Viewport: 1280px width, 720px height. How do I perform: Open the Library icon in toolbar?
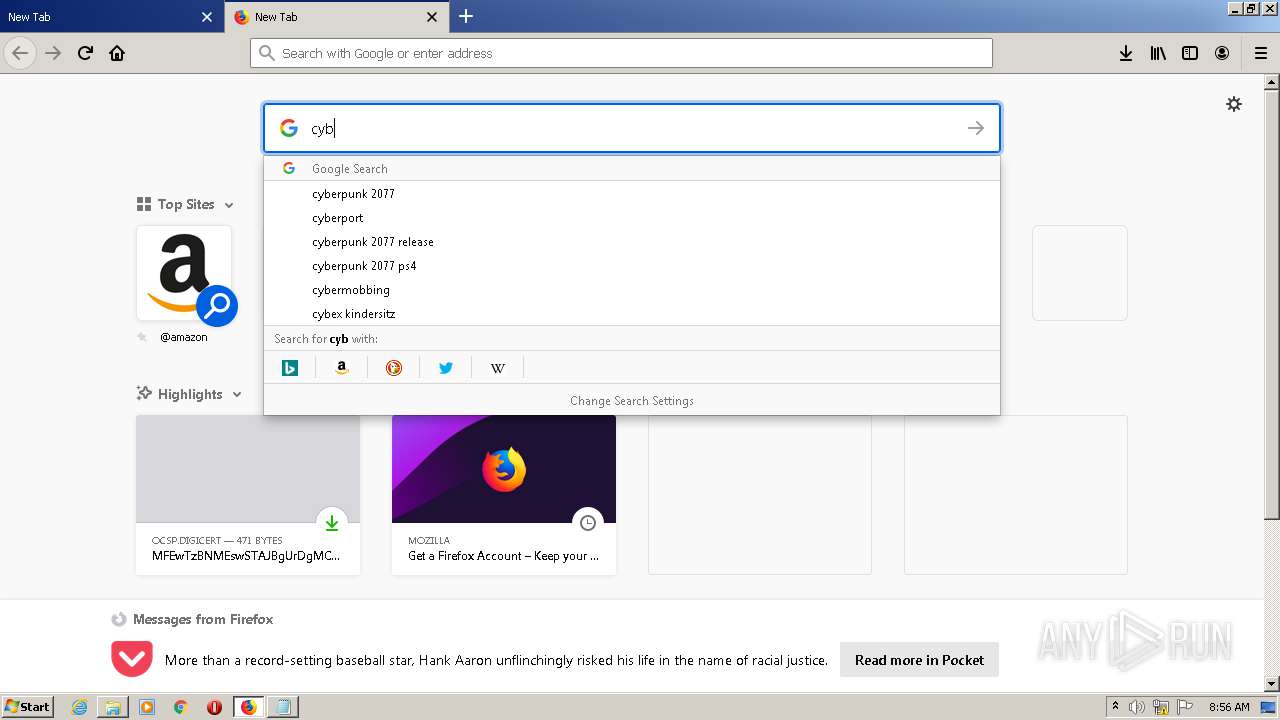(1158, 53)
